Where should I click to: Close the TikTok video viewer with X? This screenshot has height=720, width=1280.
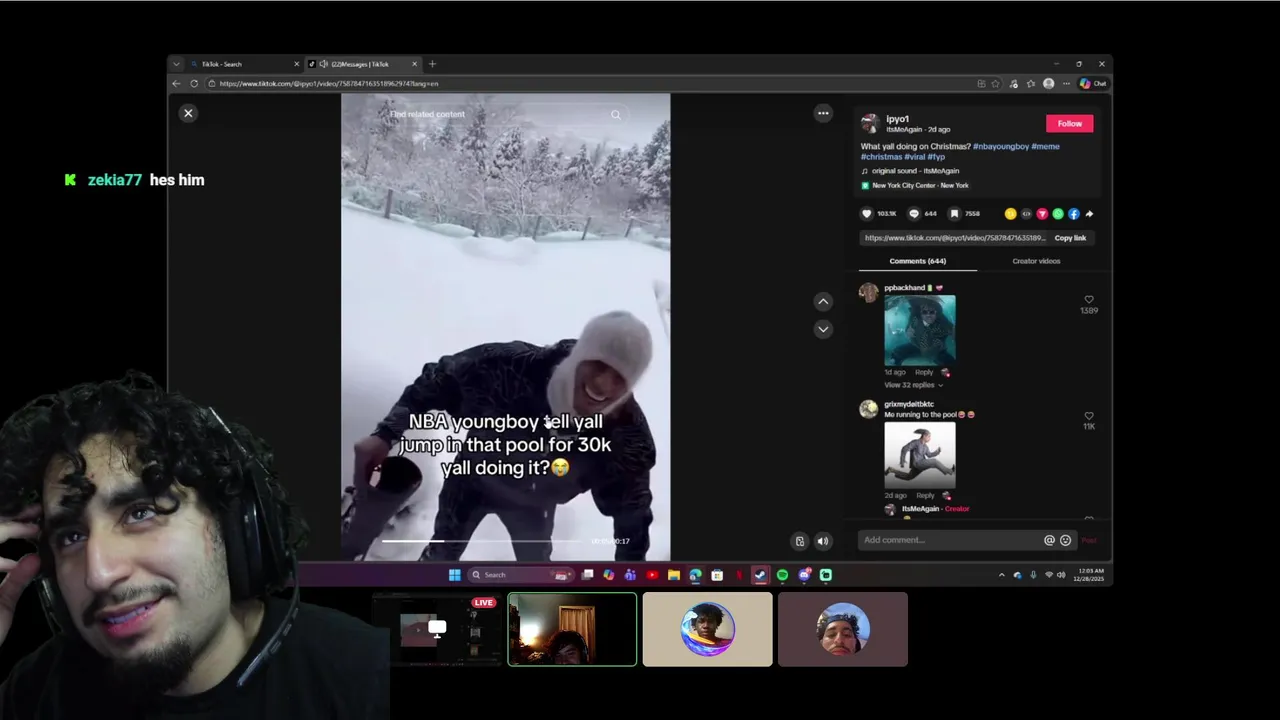pos(188,113)
